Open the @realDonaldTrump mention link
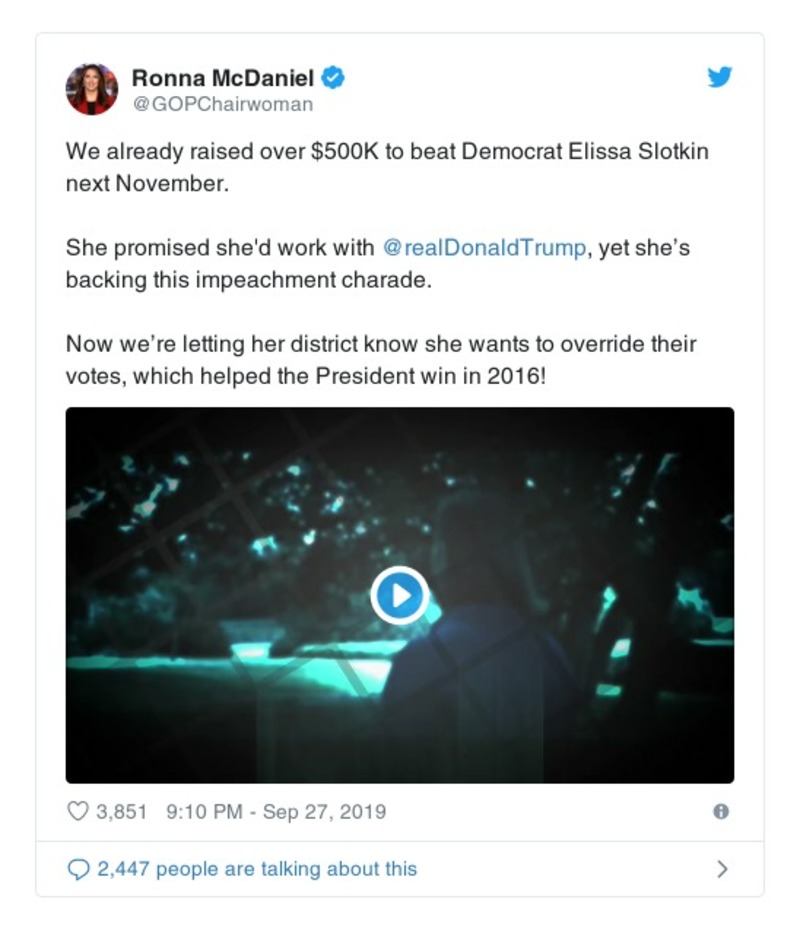Viewport: 800px width, 934px height. point(484,248)
